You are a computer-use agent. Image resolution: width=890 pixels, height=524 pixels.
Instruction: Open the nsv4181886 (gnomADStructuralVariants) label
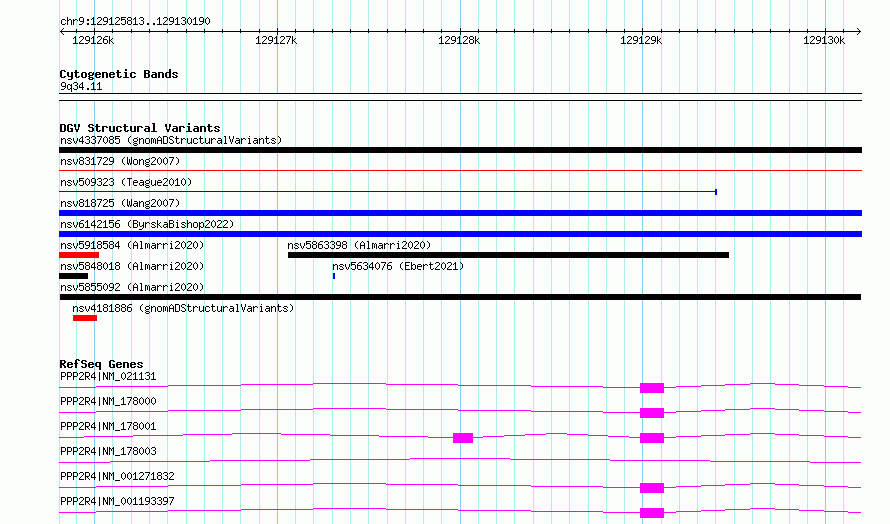point(183,308)
